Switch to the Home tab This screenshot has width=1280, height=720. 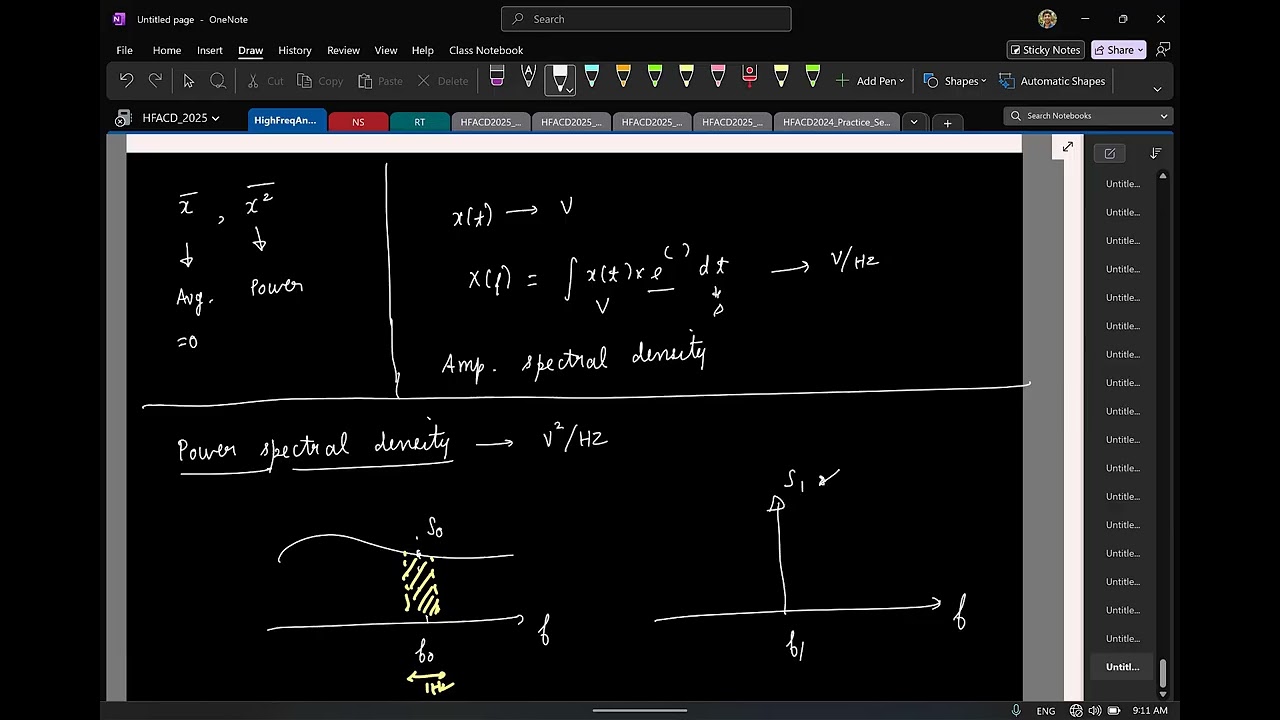coord(167,50)
